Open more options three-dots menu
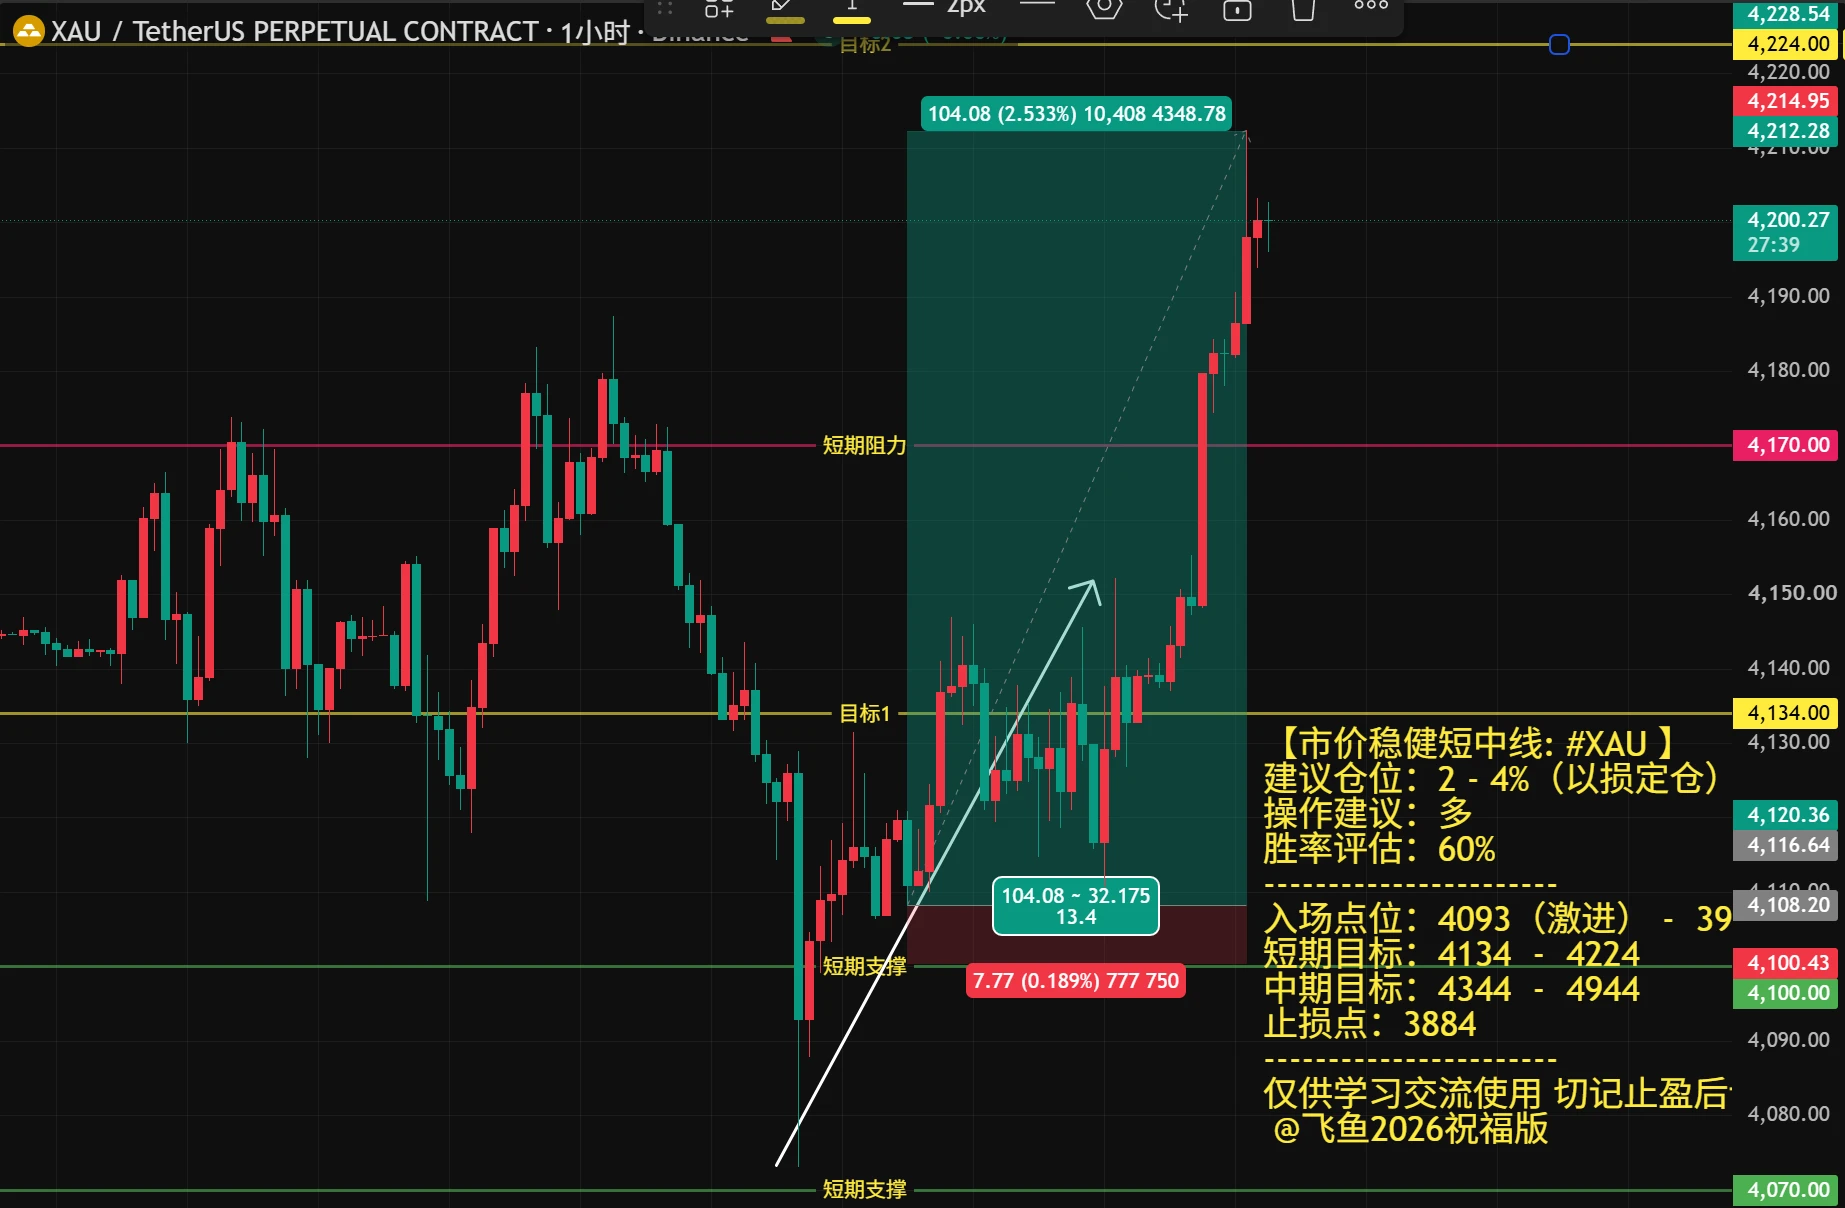The image size is (1845, 1208). 1370,6
